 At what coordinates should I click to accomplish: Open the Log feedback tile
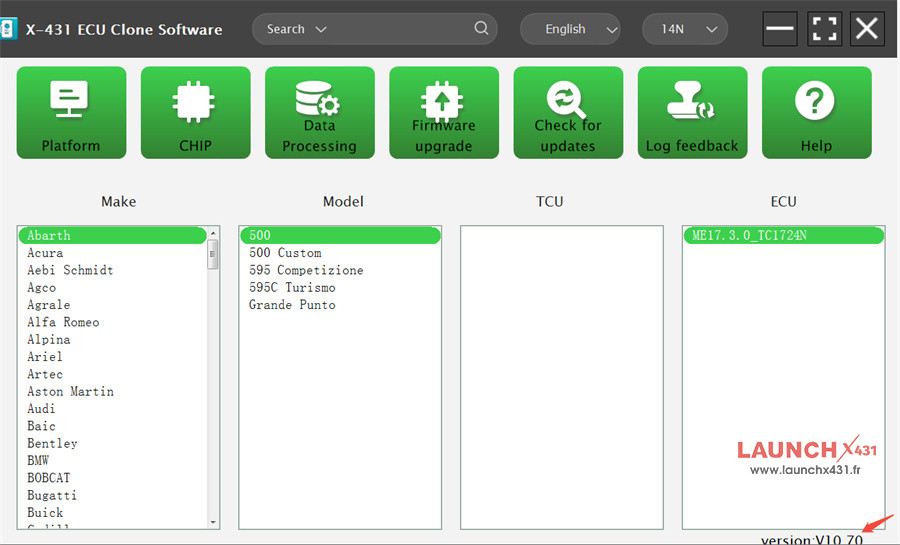click(x=692, y=112)
